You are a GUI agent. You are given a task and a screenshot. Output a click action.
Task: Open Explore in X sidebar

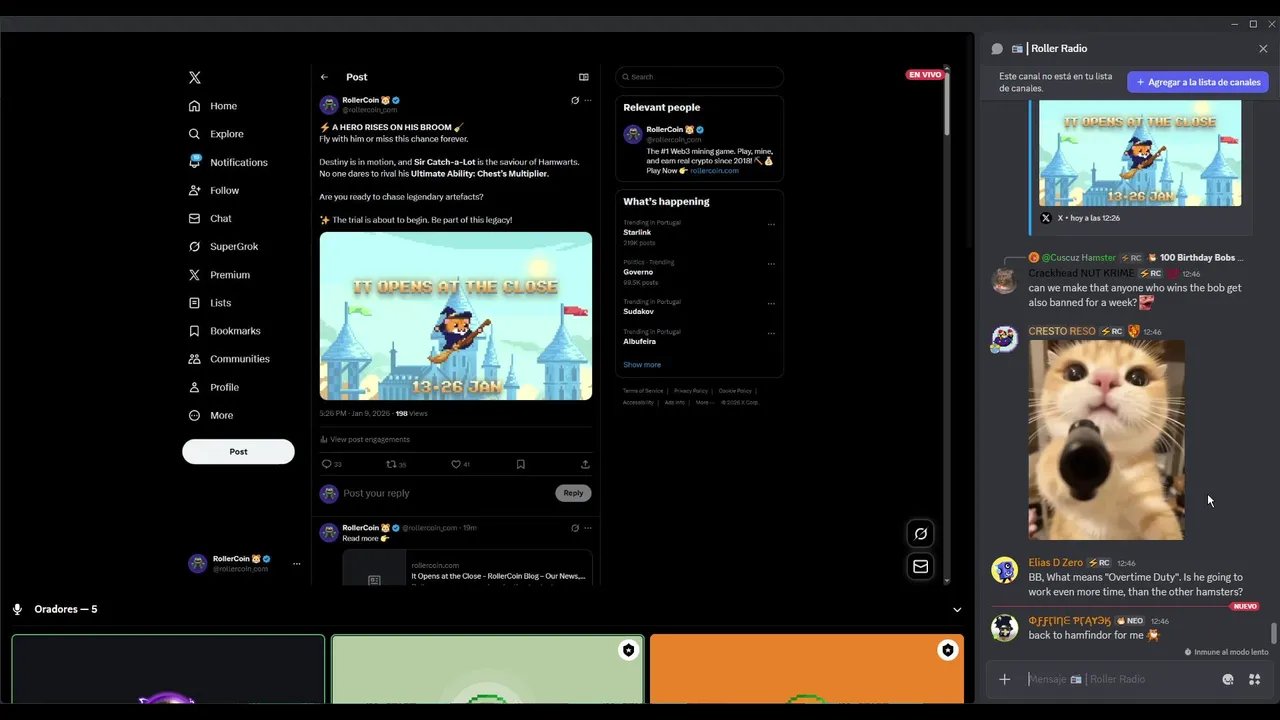pyautogui.click(x=216, y=134)
